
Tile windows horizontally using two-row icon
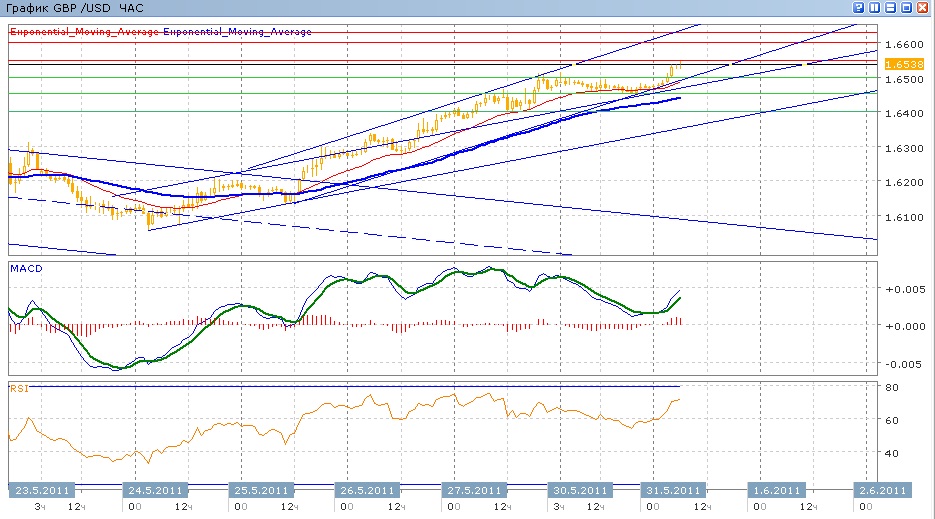(891, 7)
